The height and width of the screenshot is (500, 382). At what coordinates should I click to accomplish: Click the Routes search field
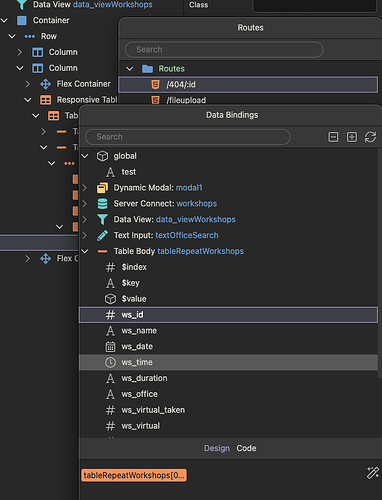[x=224, y=50]
